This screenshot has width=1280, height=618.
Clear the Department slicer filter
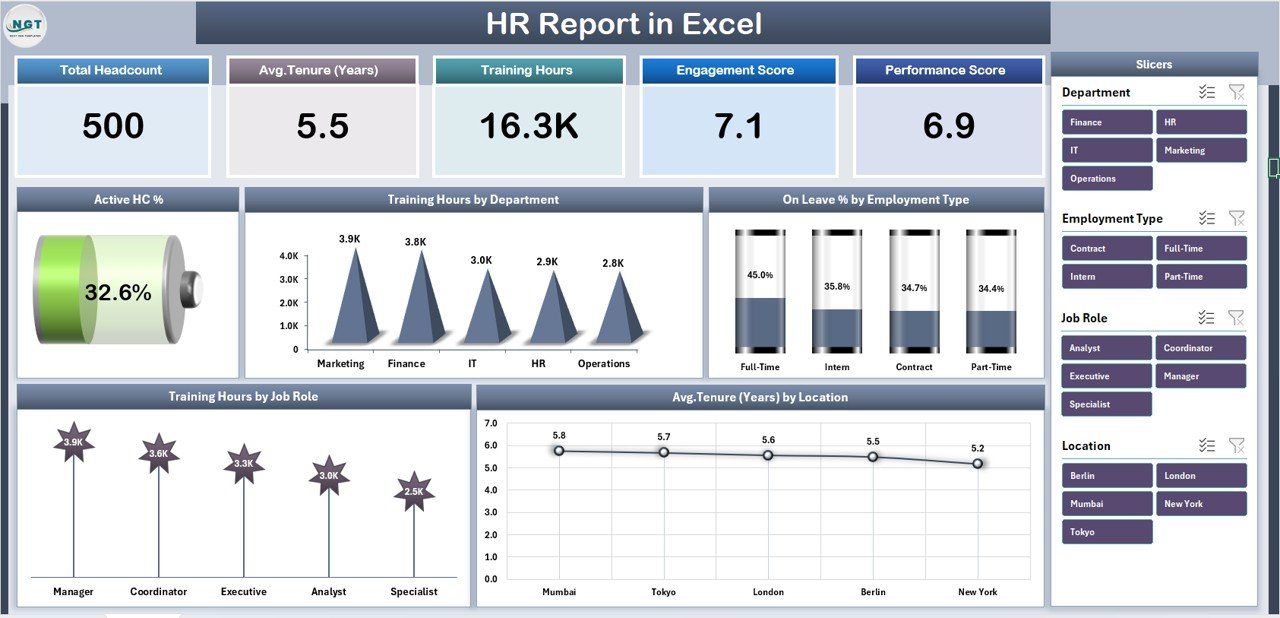coord(1237,91)
